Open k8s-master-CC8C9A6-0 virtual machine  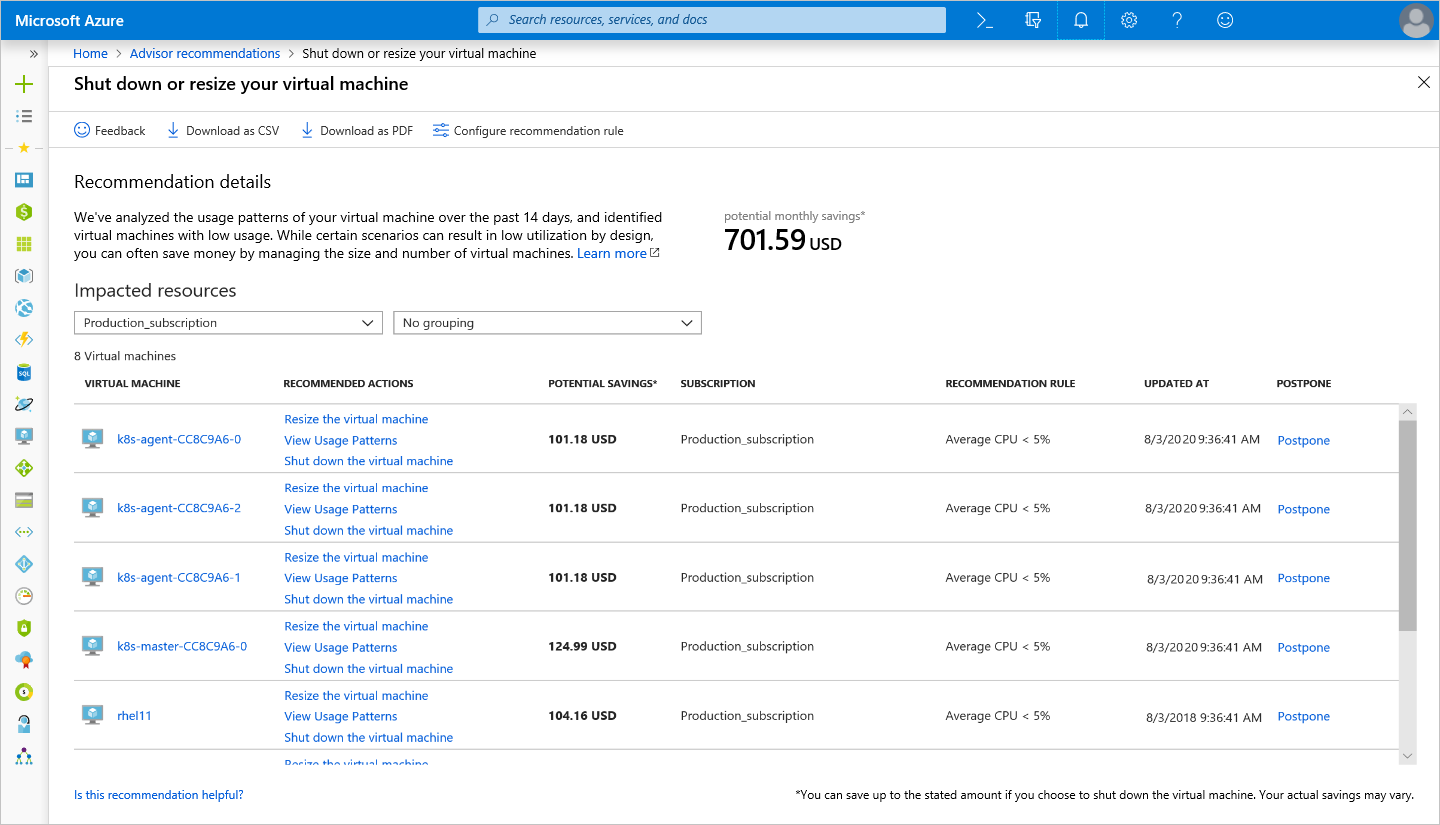(x=182, y=647)
